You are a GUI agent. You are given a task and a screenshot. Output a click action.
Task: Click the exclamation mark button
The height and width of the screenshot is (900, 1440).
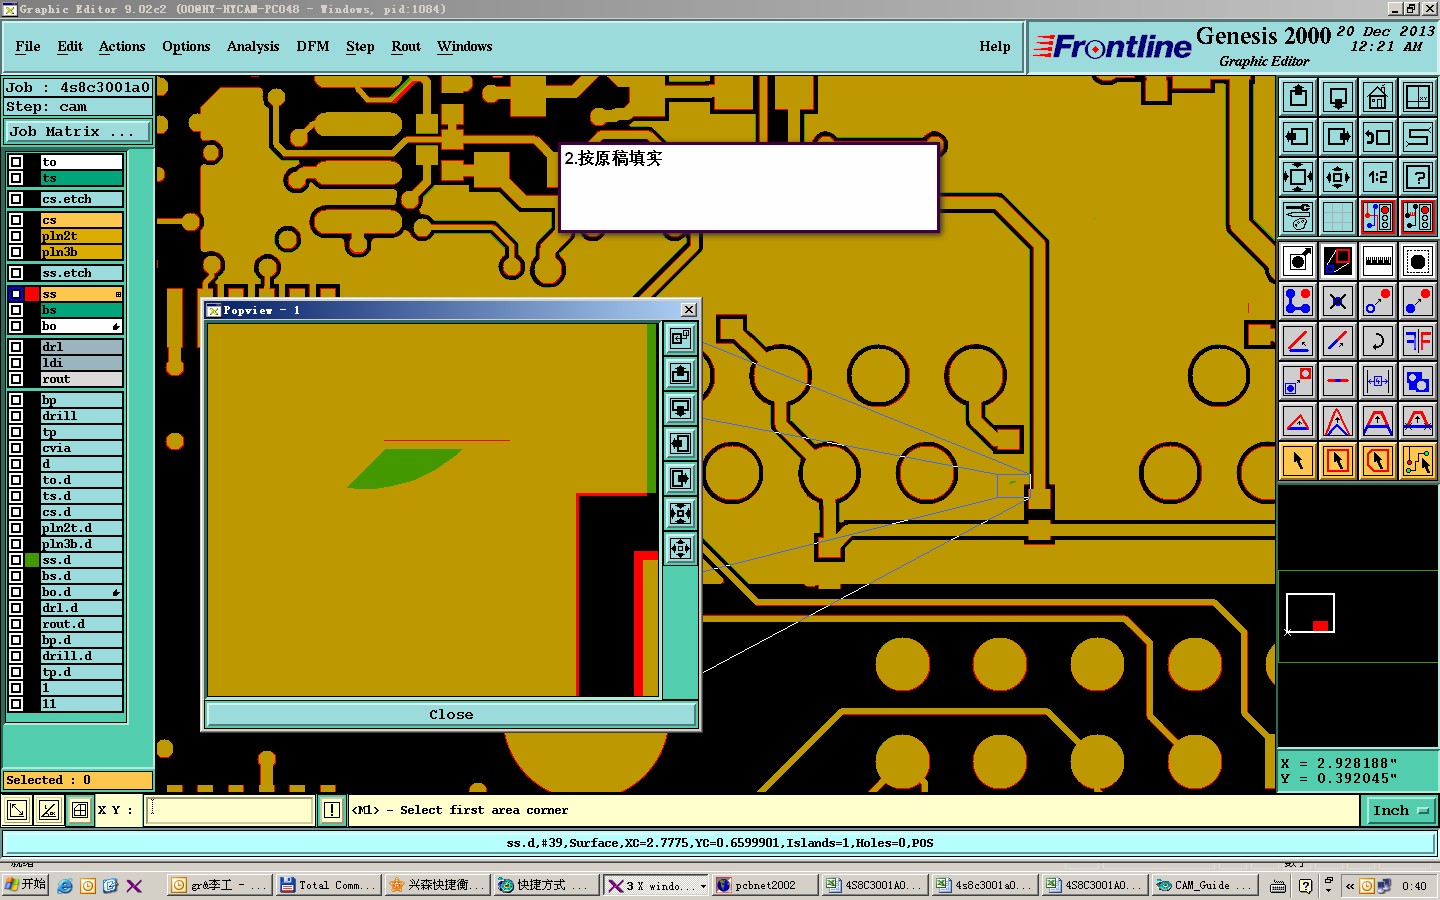pyautogui.click(x=332, y=811)
